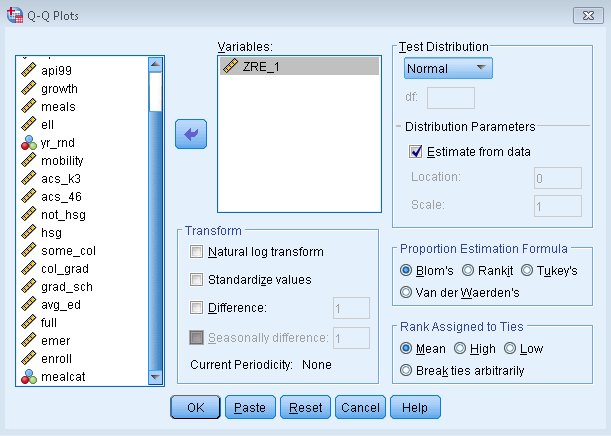This screenshot has width=611, height=436.
Task: Click the ruler icon beside mobility
Action: (28, 160)
